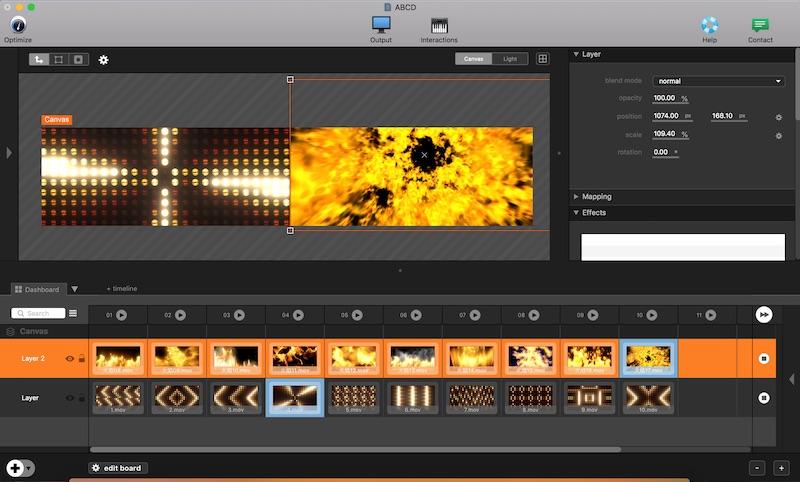Select the 10.mov clip thumbnail
800x482 pixels.
(x=648, y=398)
